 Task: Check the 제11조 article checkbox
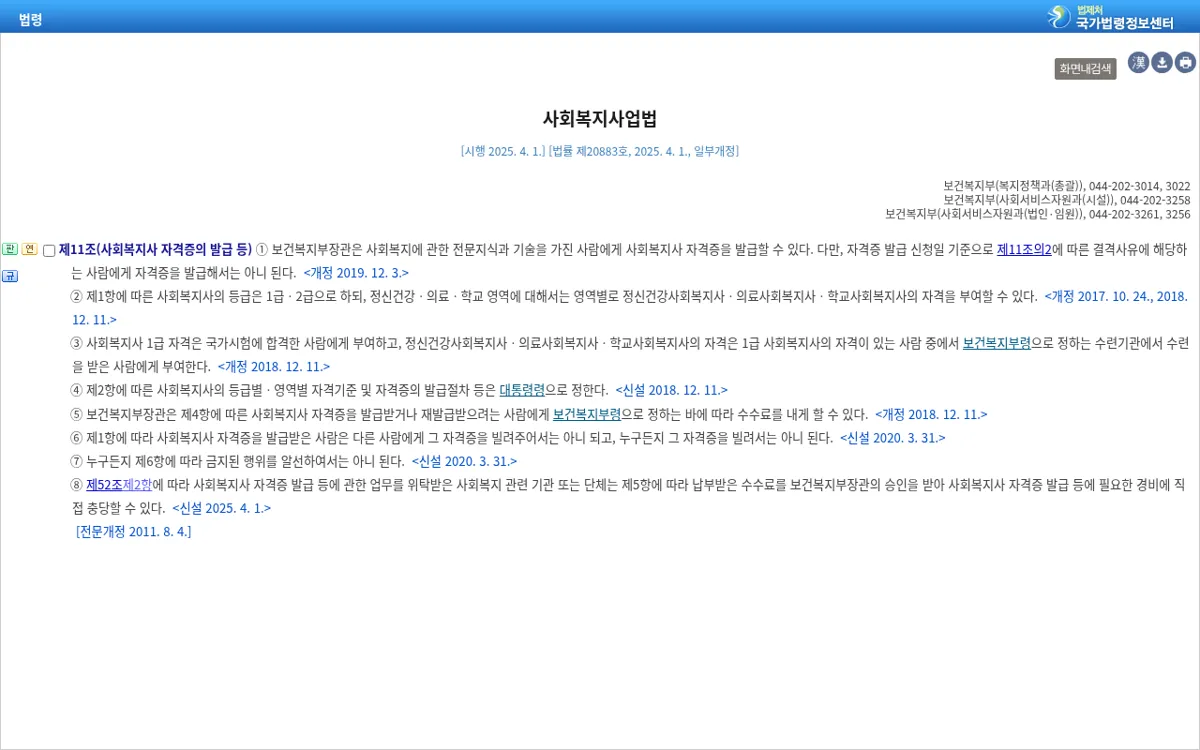tap(49, 251)
